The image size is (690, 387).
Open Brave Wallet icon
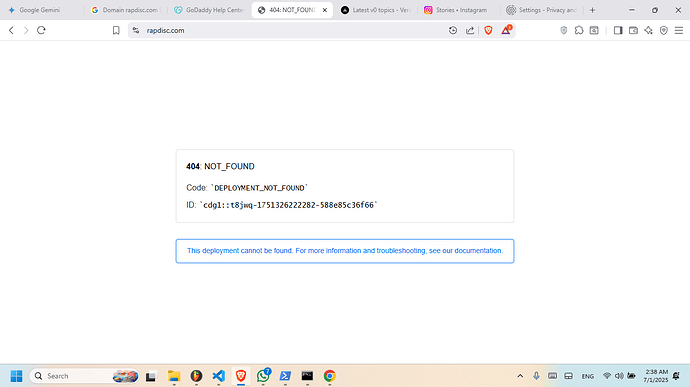[633, 30]
